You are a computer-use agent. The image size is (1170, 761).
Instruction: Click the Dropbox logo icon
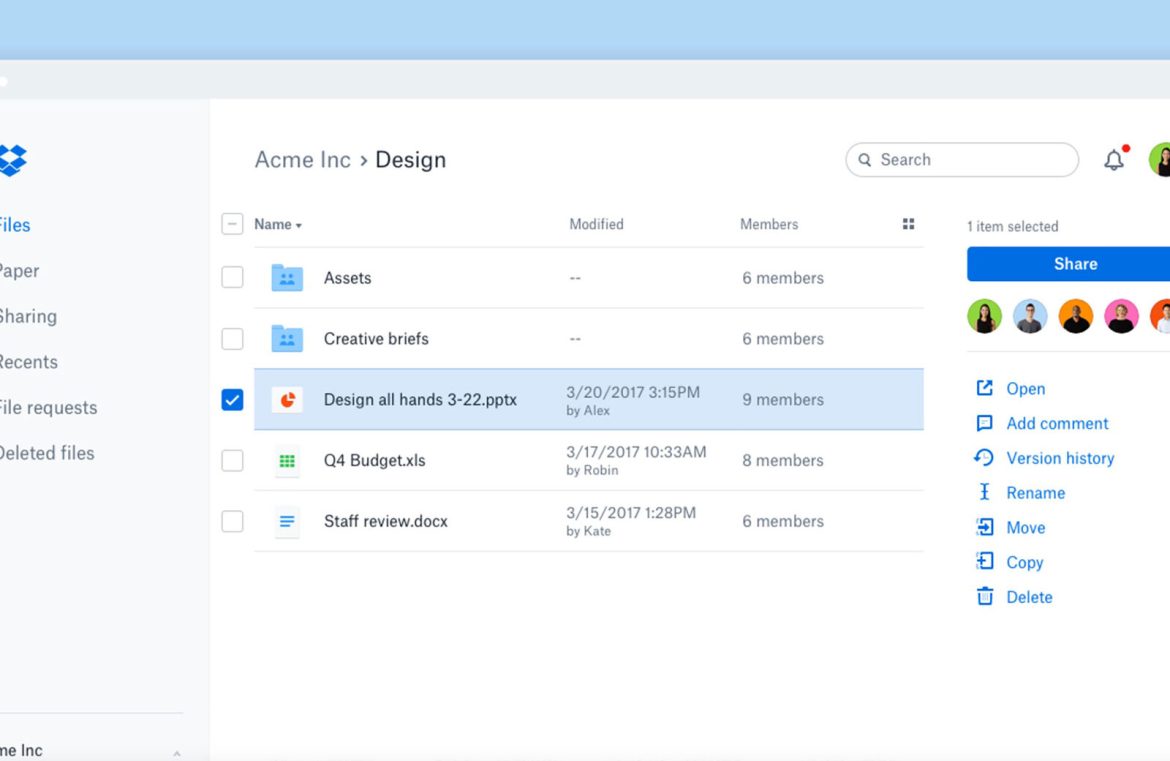tap(12, 160)
